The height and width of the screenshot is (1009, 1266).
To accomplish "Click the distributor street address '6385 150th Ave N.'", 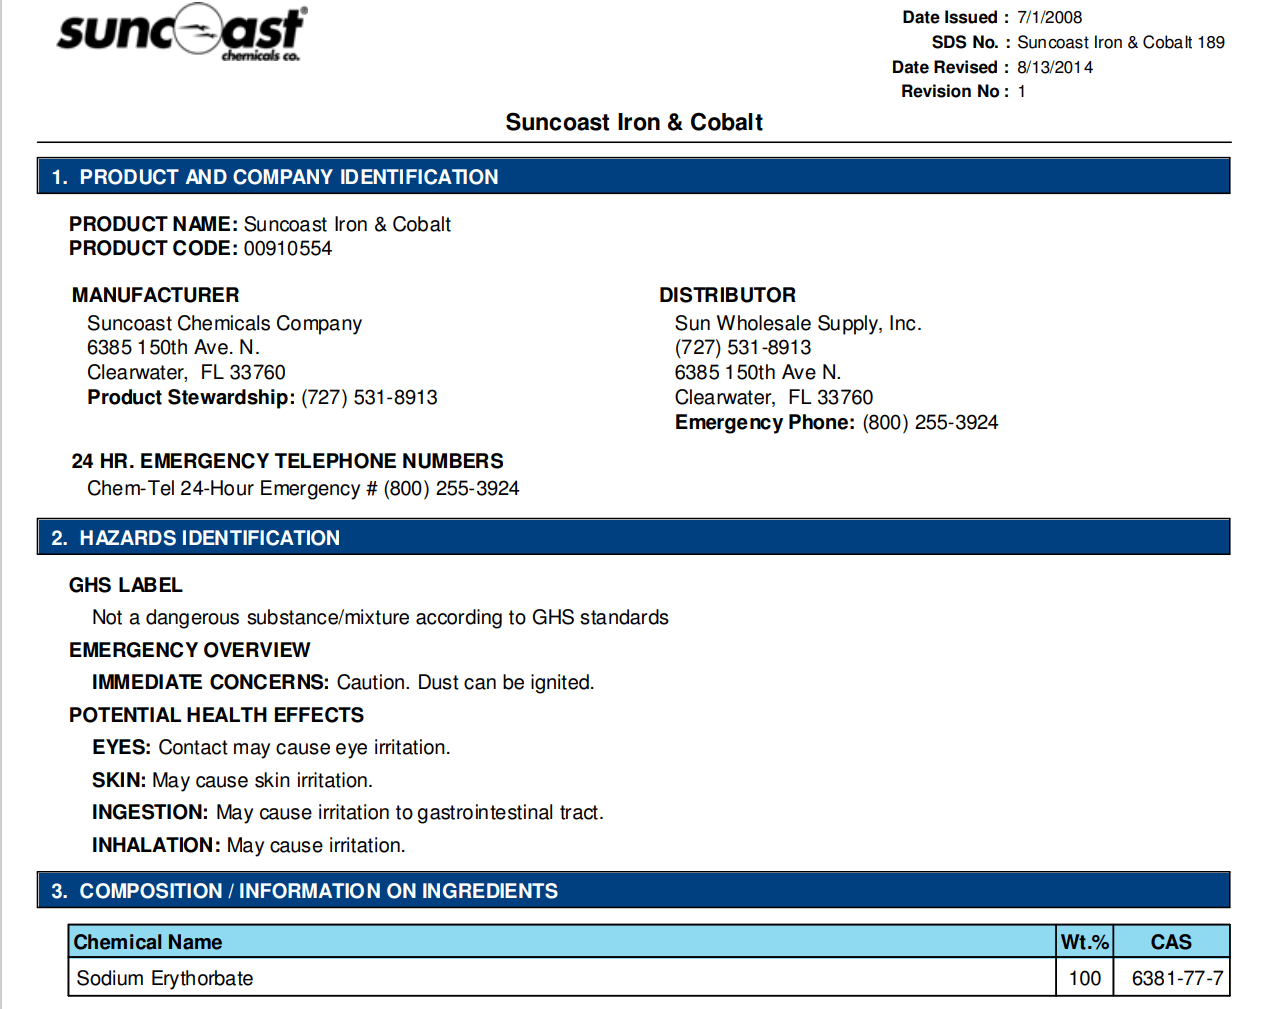I will tap(758, 372).
